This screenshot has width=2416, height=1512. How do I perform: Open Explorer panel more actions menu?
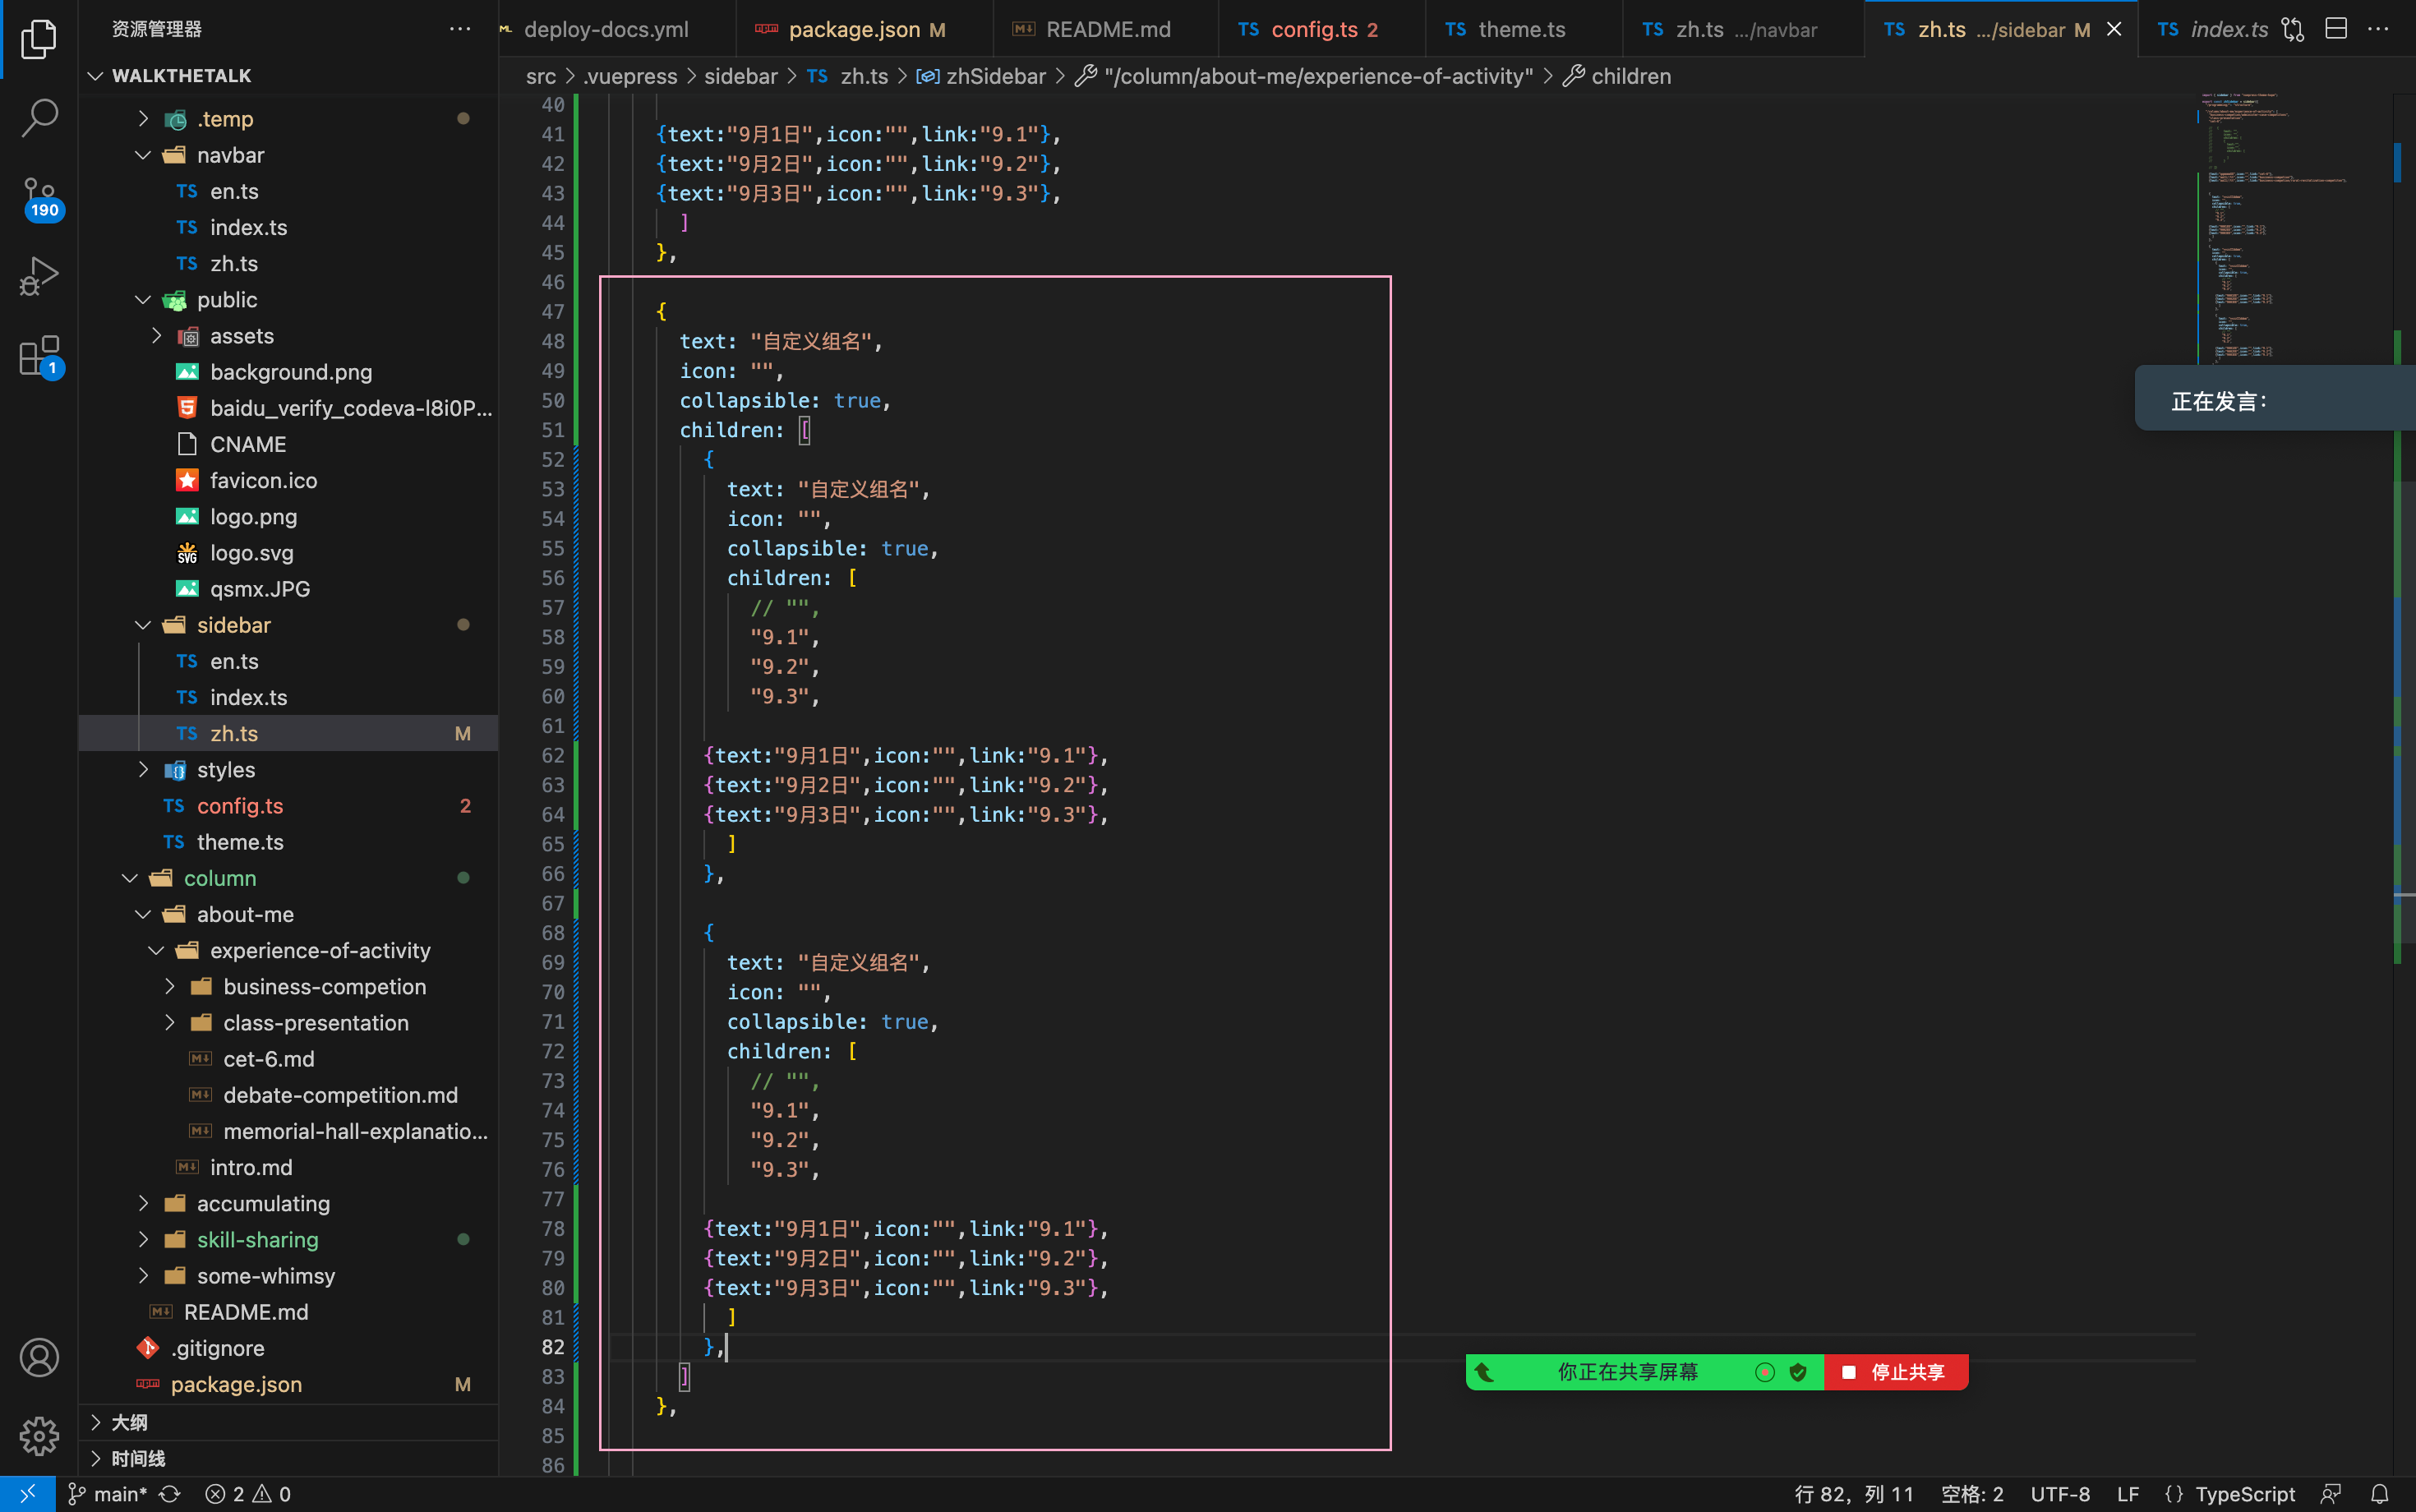point(460,29)
